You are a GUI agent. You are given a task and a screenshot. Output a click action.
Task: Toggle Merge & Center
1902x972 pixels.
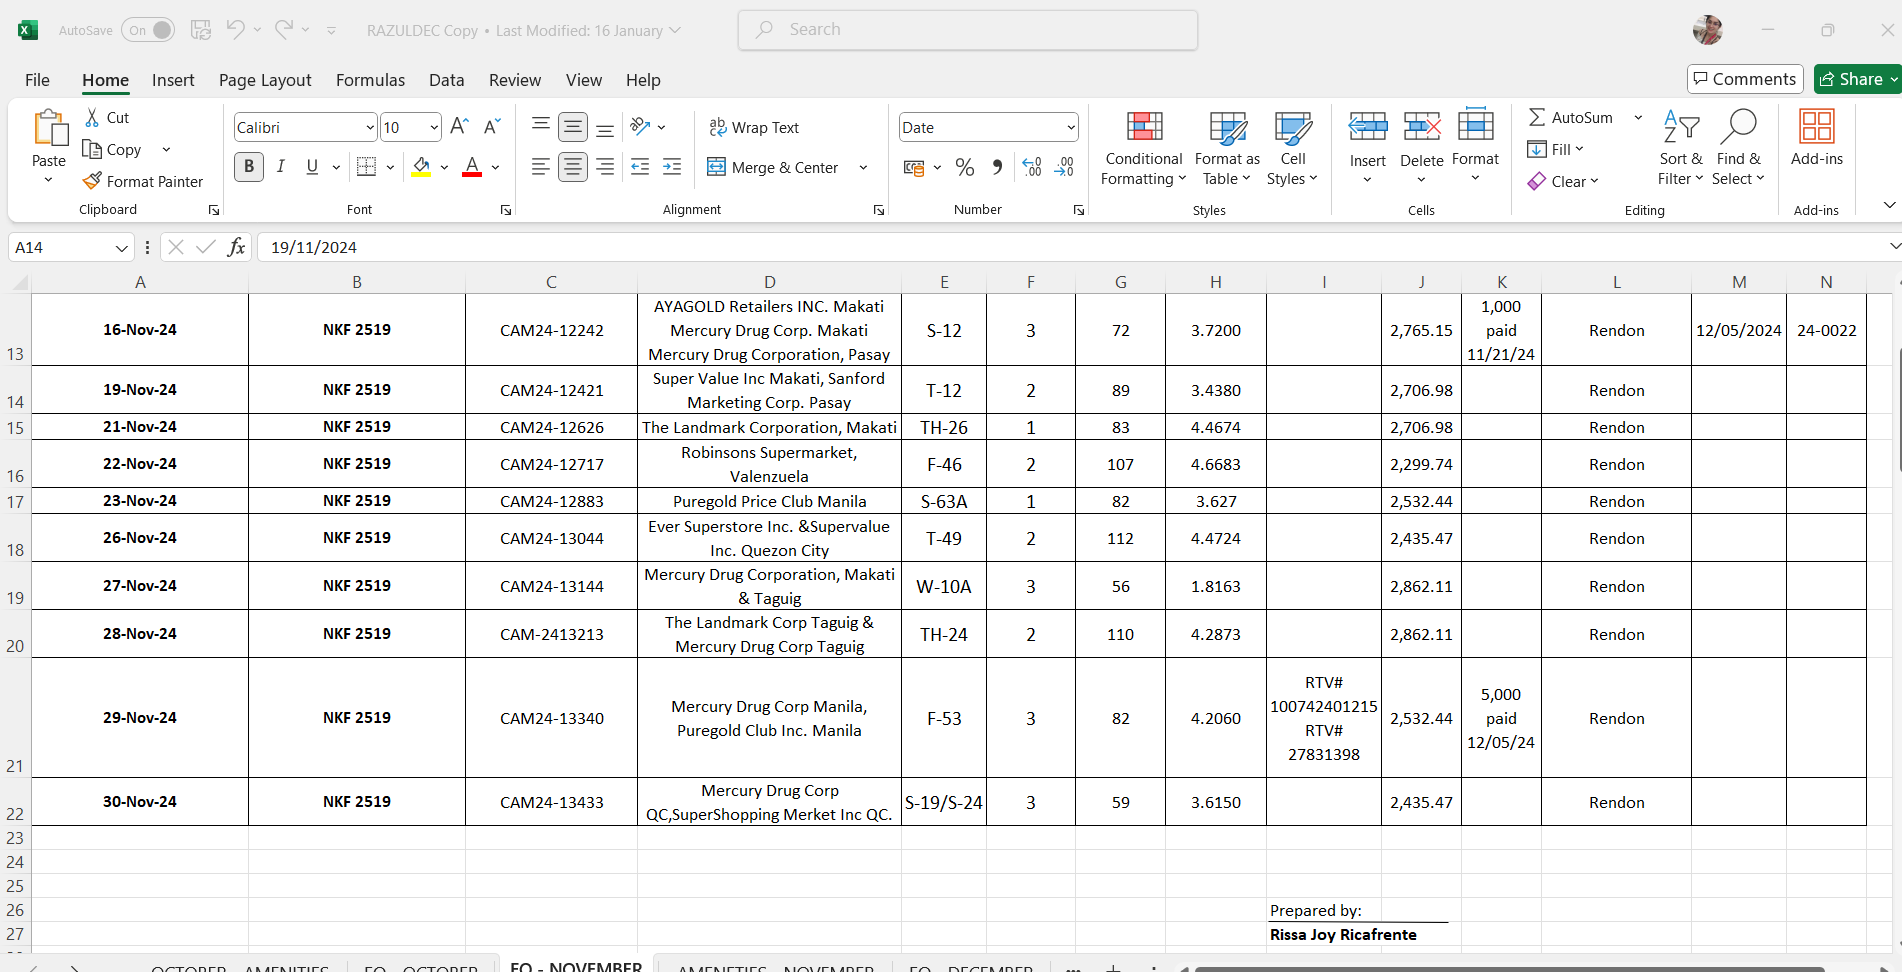pos(773,167)
